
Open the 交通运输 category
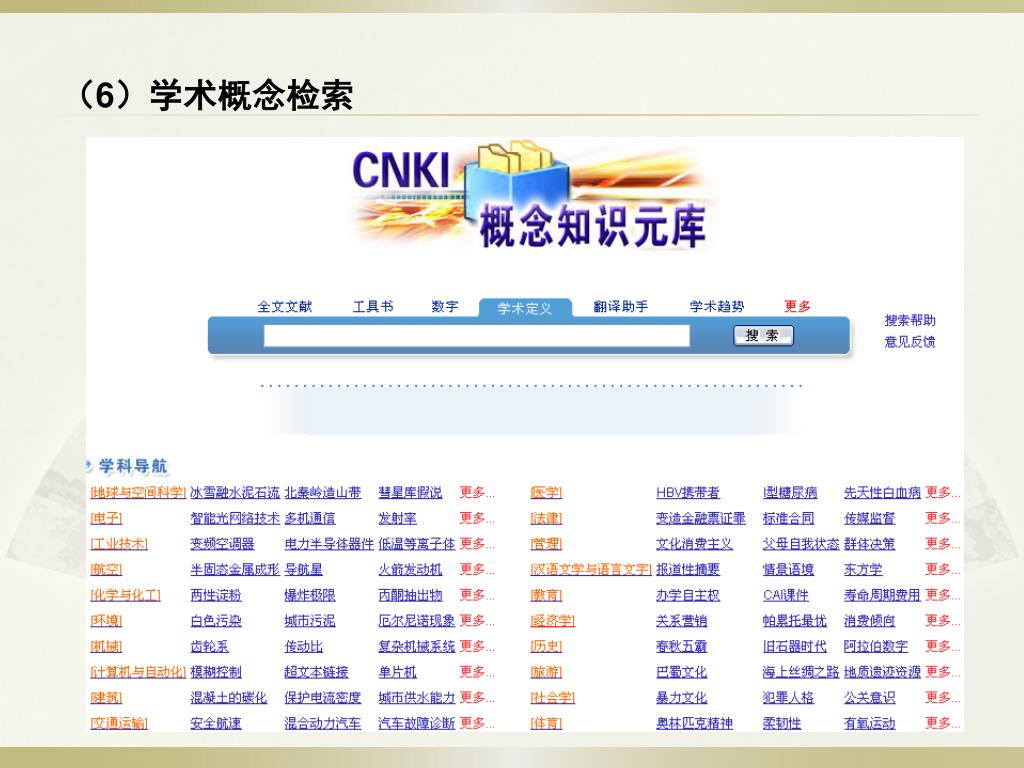tap(119, 724)
